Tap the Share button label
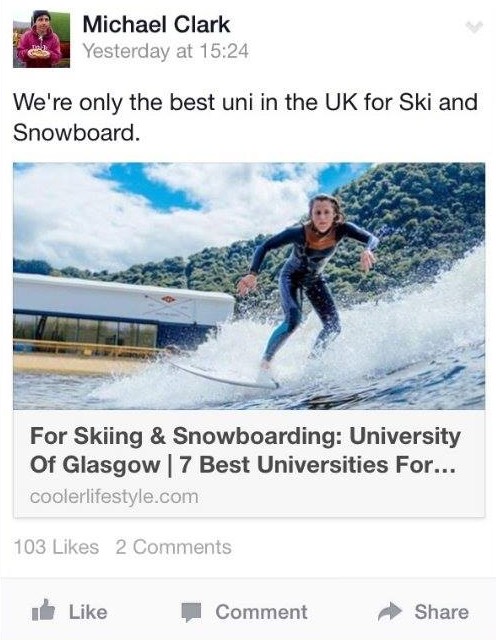 pos(442,612)
